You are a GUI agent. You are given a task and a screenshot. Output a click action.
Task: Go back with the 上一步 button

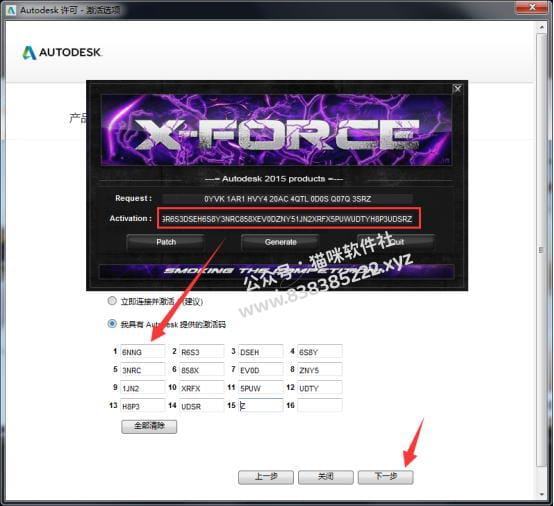click(x=266, y=477)
